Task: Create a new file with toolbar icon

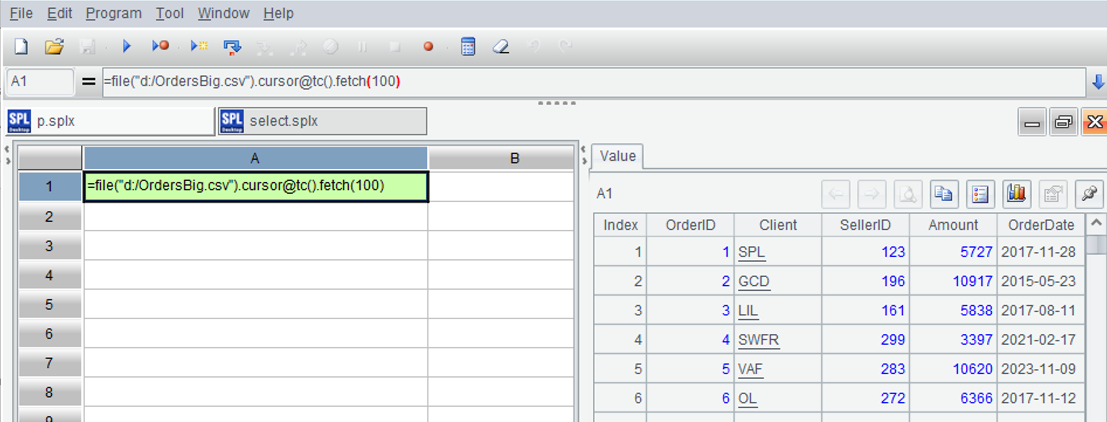Action: tap(22, 47)
